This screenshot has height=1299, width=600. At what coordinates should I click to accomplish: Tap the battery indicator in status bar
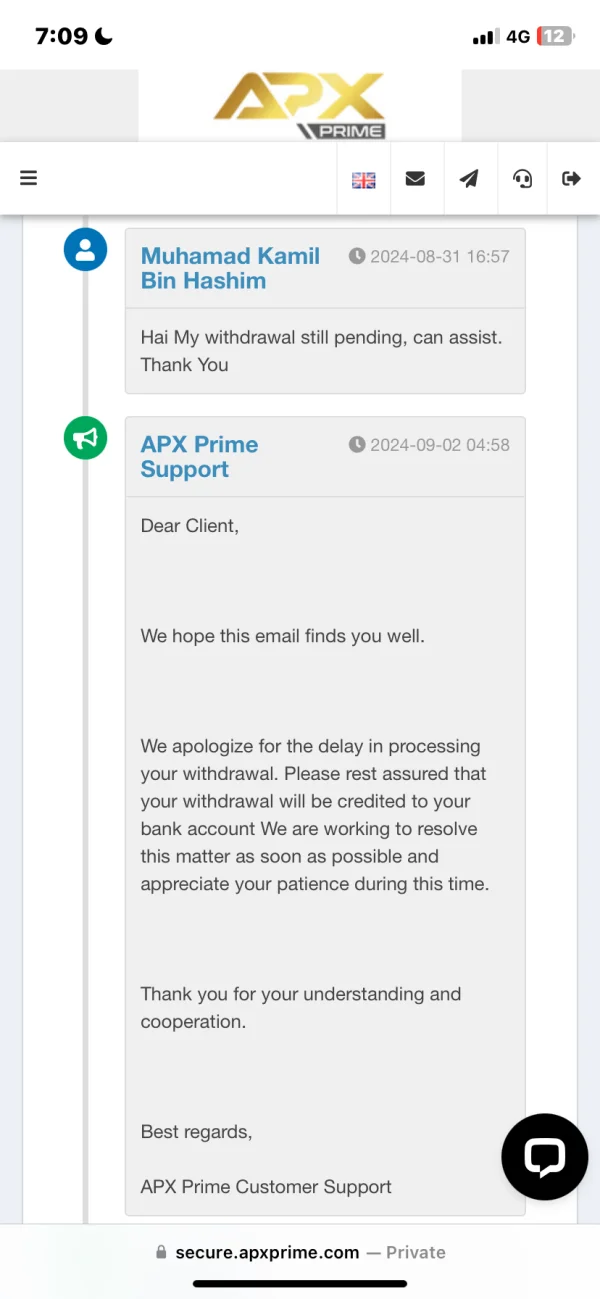point(555,37)
